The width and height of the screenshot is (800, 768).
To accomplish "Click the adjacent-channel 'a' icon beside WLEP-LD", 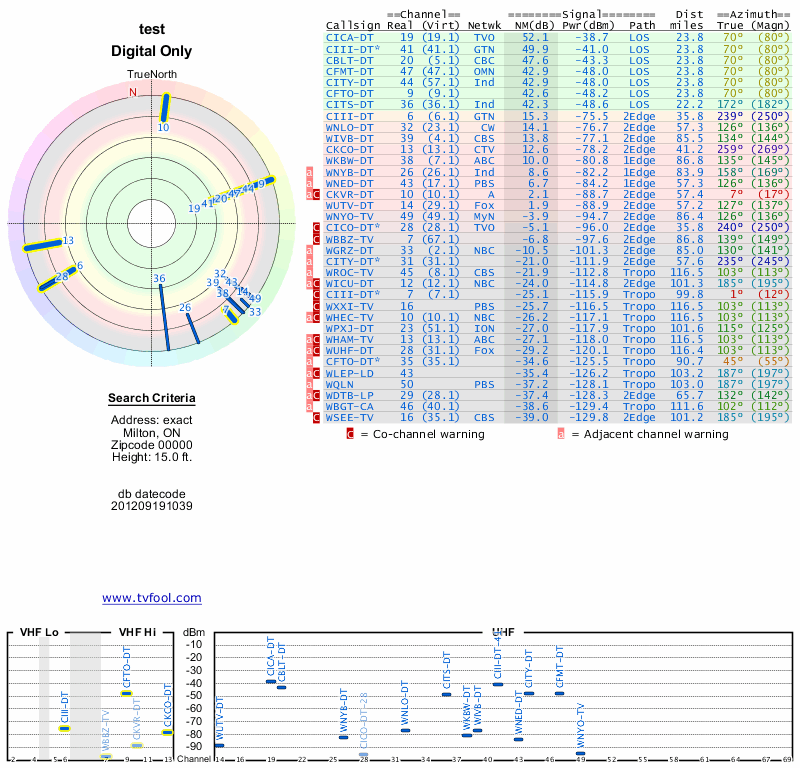I will (309, 373).
